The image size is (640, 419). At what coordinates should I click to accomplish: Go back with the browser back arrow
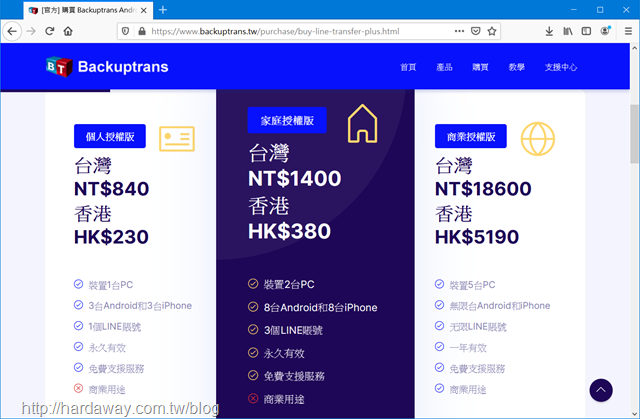point(12,31)
